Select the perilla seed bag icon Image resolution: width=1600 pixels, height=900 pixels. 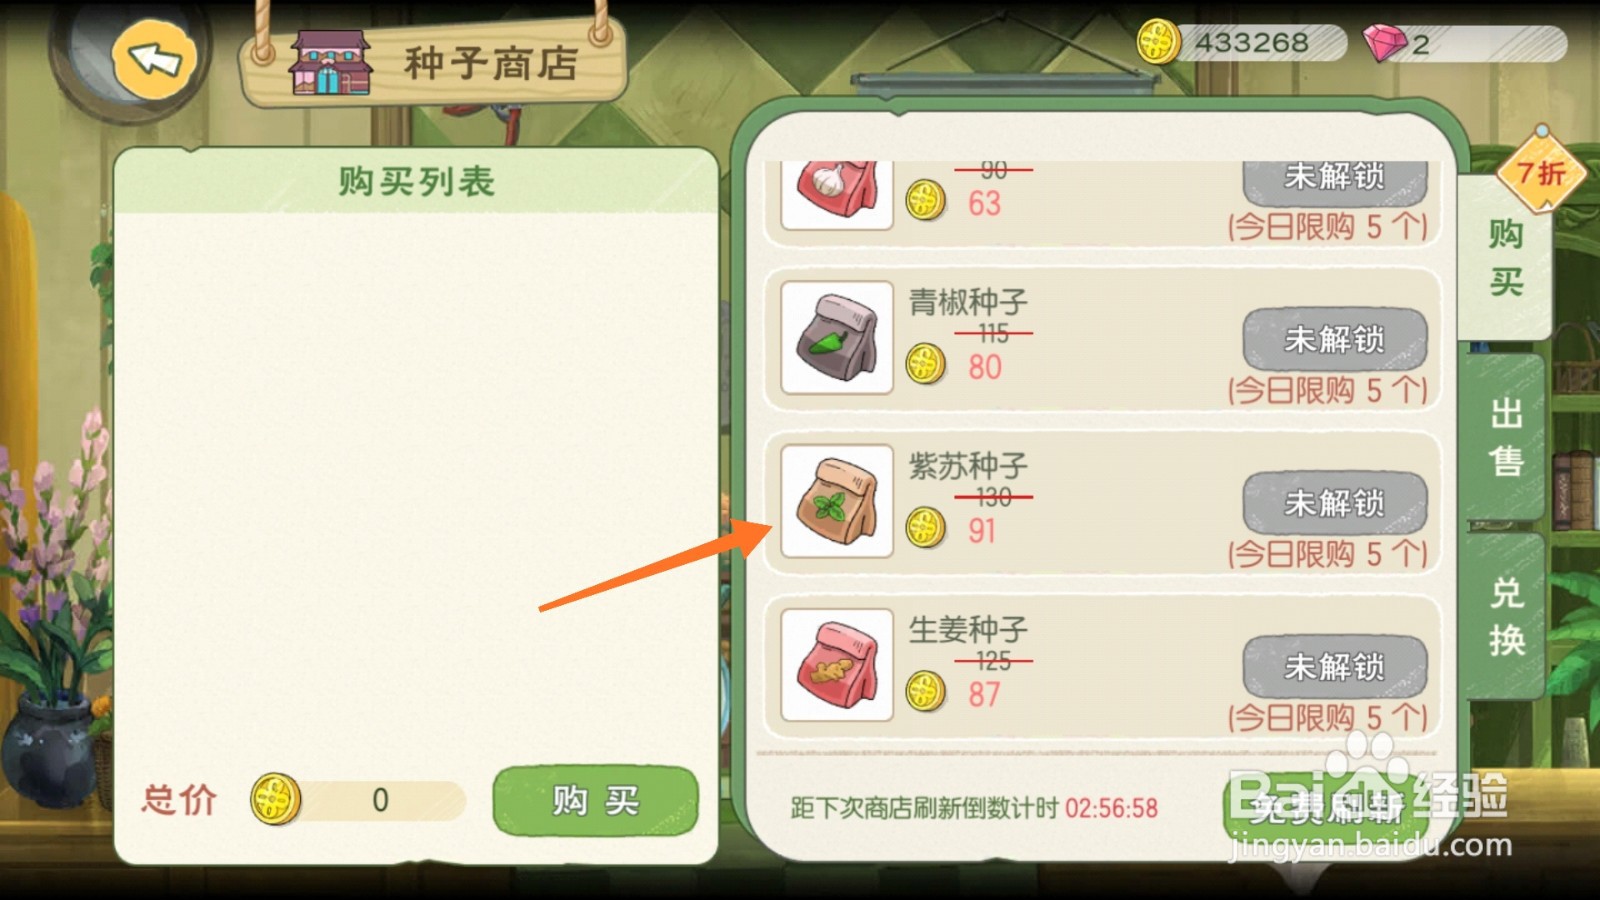[x=837, y=501]
